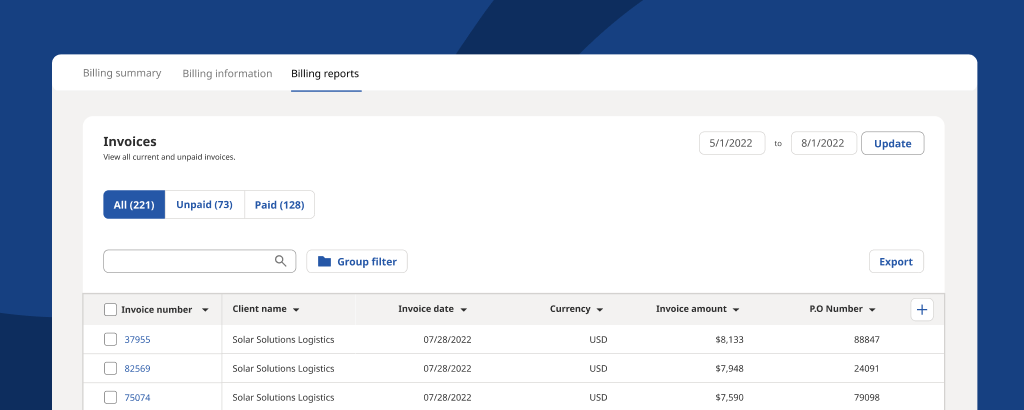Viewport: 1024px width, 410px height.
Task: Filter invoices by Unpaid (73)
Action: click(204, 205)
